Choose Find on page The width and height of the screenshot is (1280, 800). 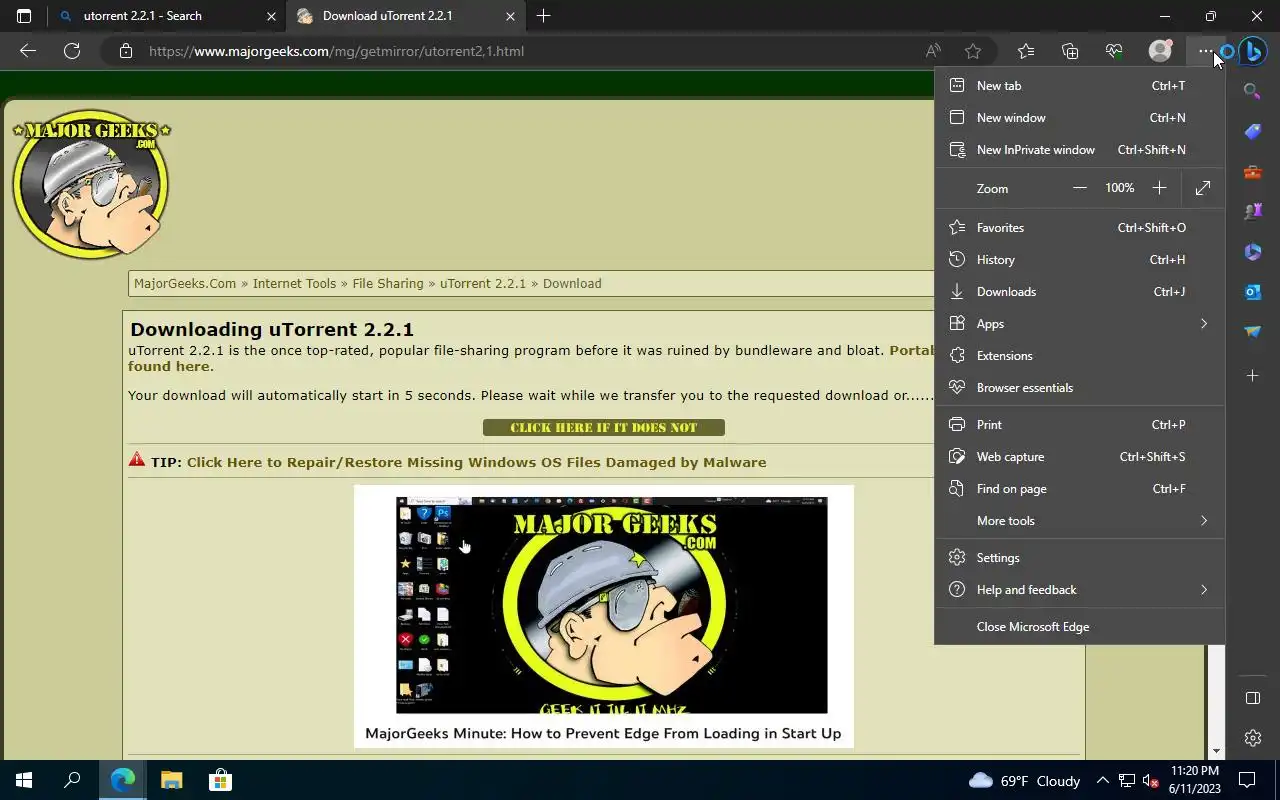(x=1080, y=489)
